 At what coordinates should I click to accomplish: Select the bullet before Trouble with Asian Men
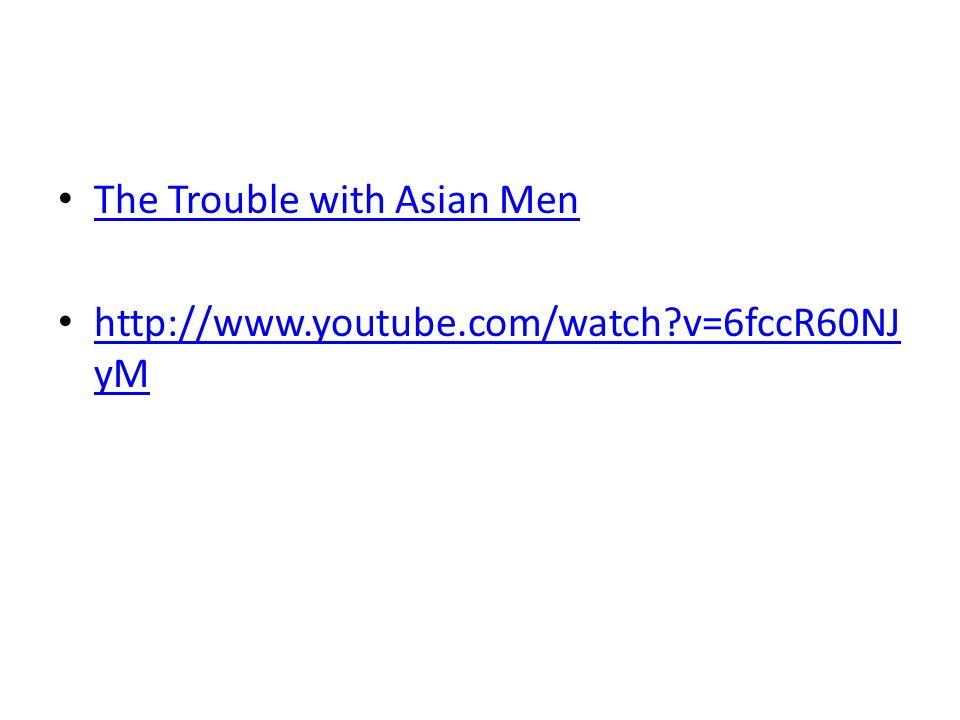coord(66,198)
